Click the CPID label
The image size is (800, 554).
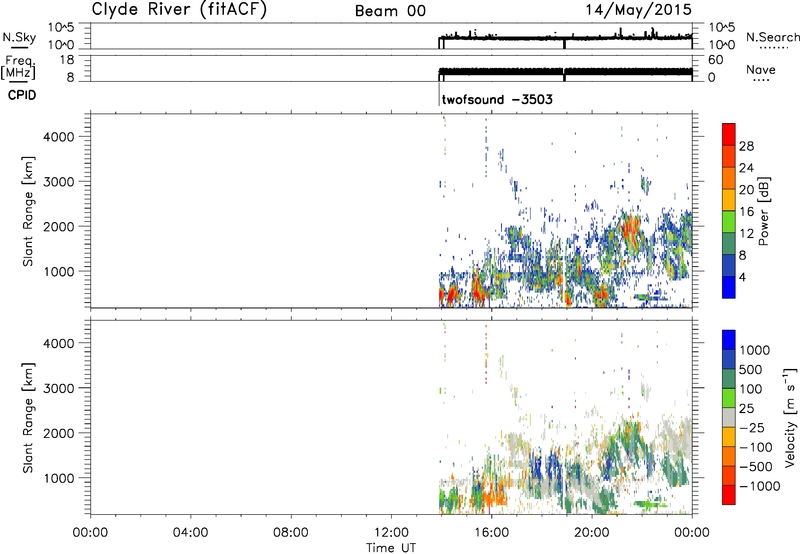click(22, 95)
